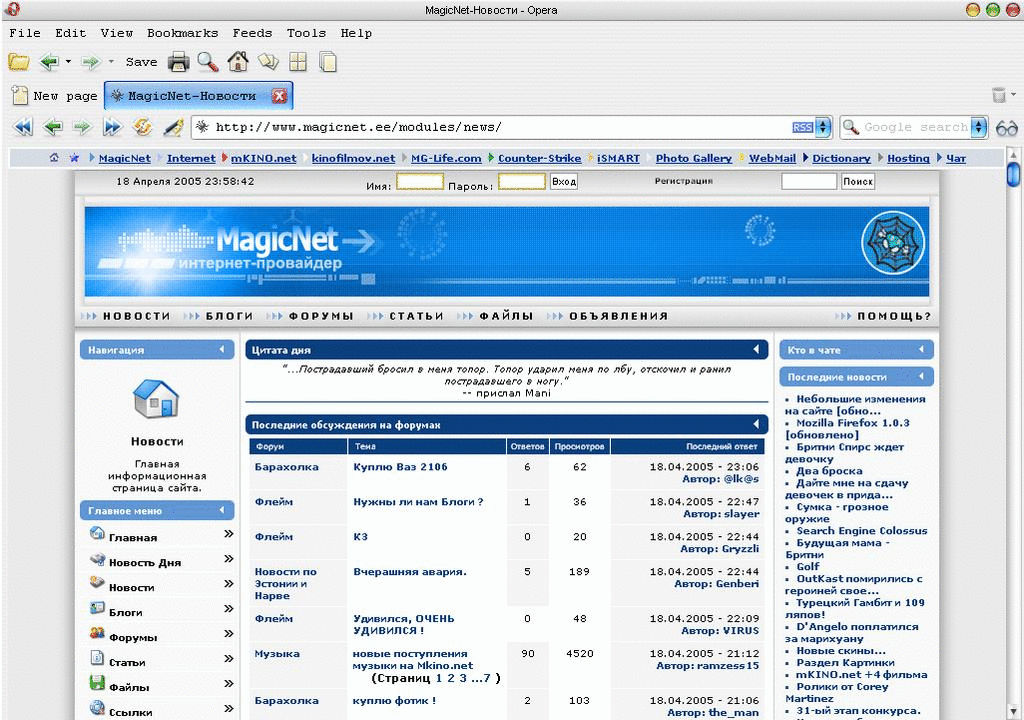
Task: Open the Bookmarks menu
Action: (182, 33)
